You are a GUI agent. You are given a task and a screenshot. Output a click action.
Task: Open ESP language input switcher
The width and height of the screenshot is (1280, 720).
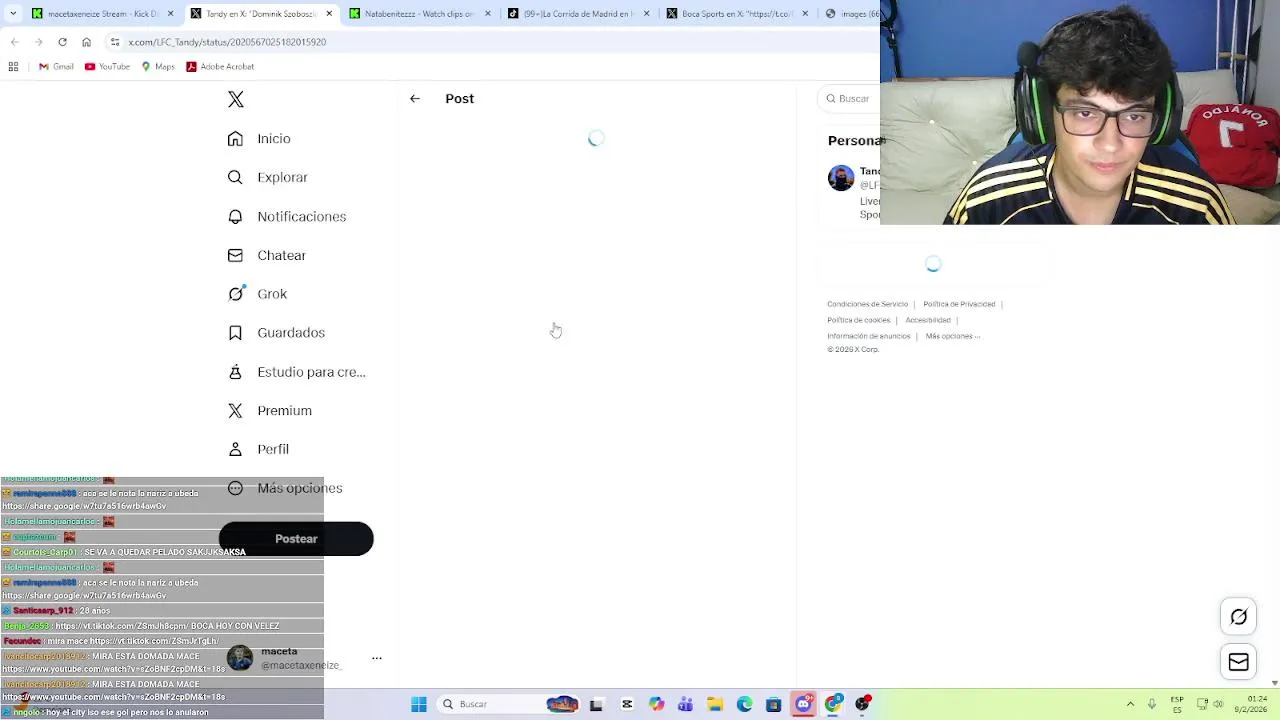click(1177, 704)
